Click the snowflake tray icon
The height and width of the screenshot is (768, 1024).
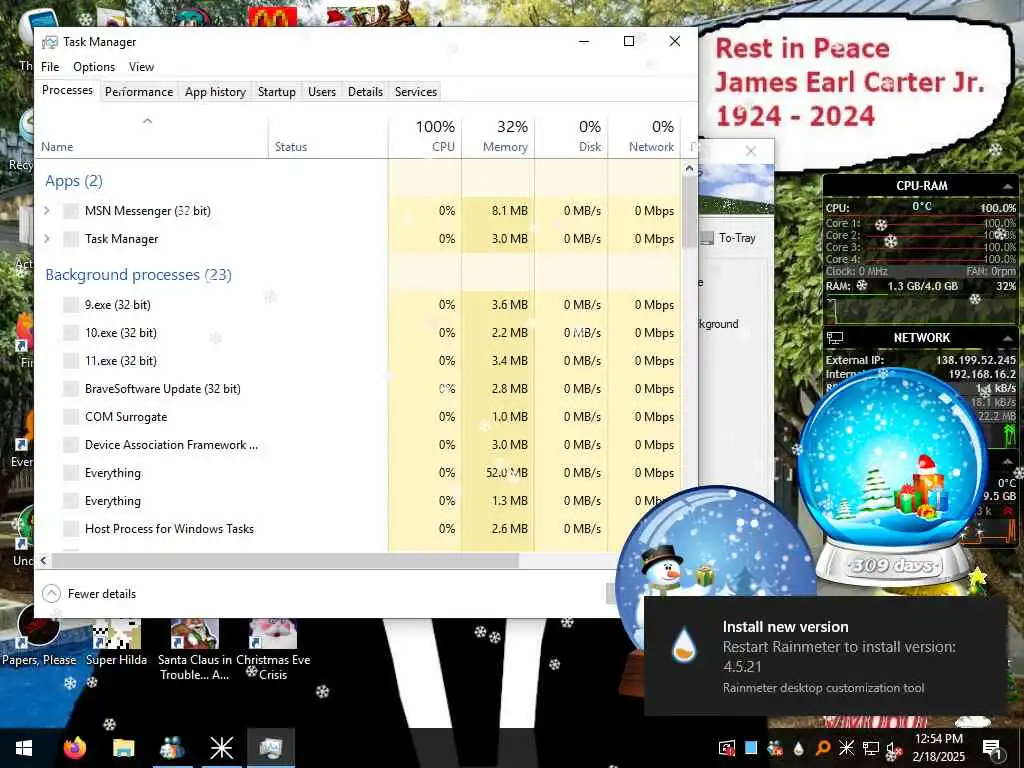[x=846, y=748]
